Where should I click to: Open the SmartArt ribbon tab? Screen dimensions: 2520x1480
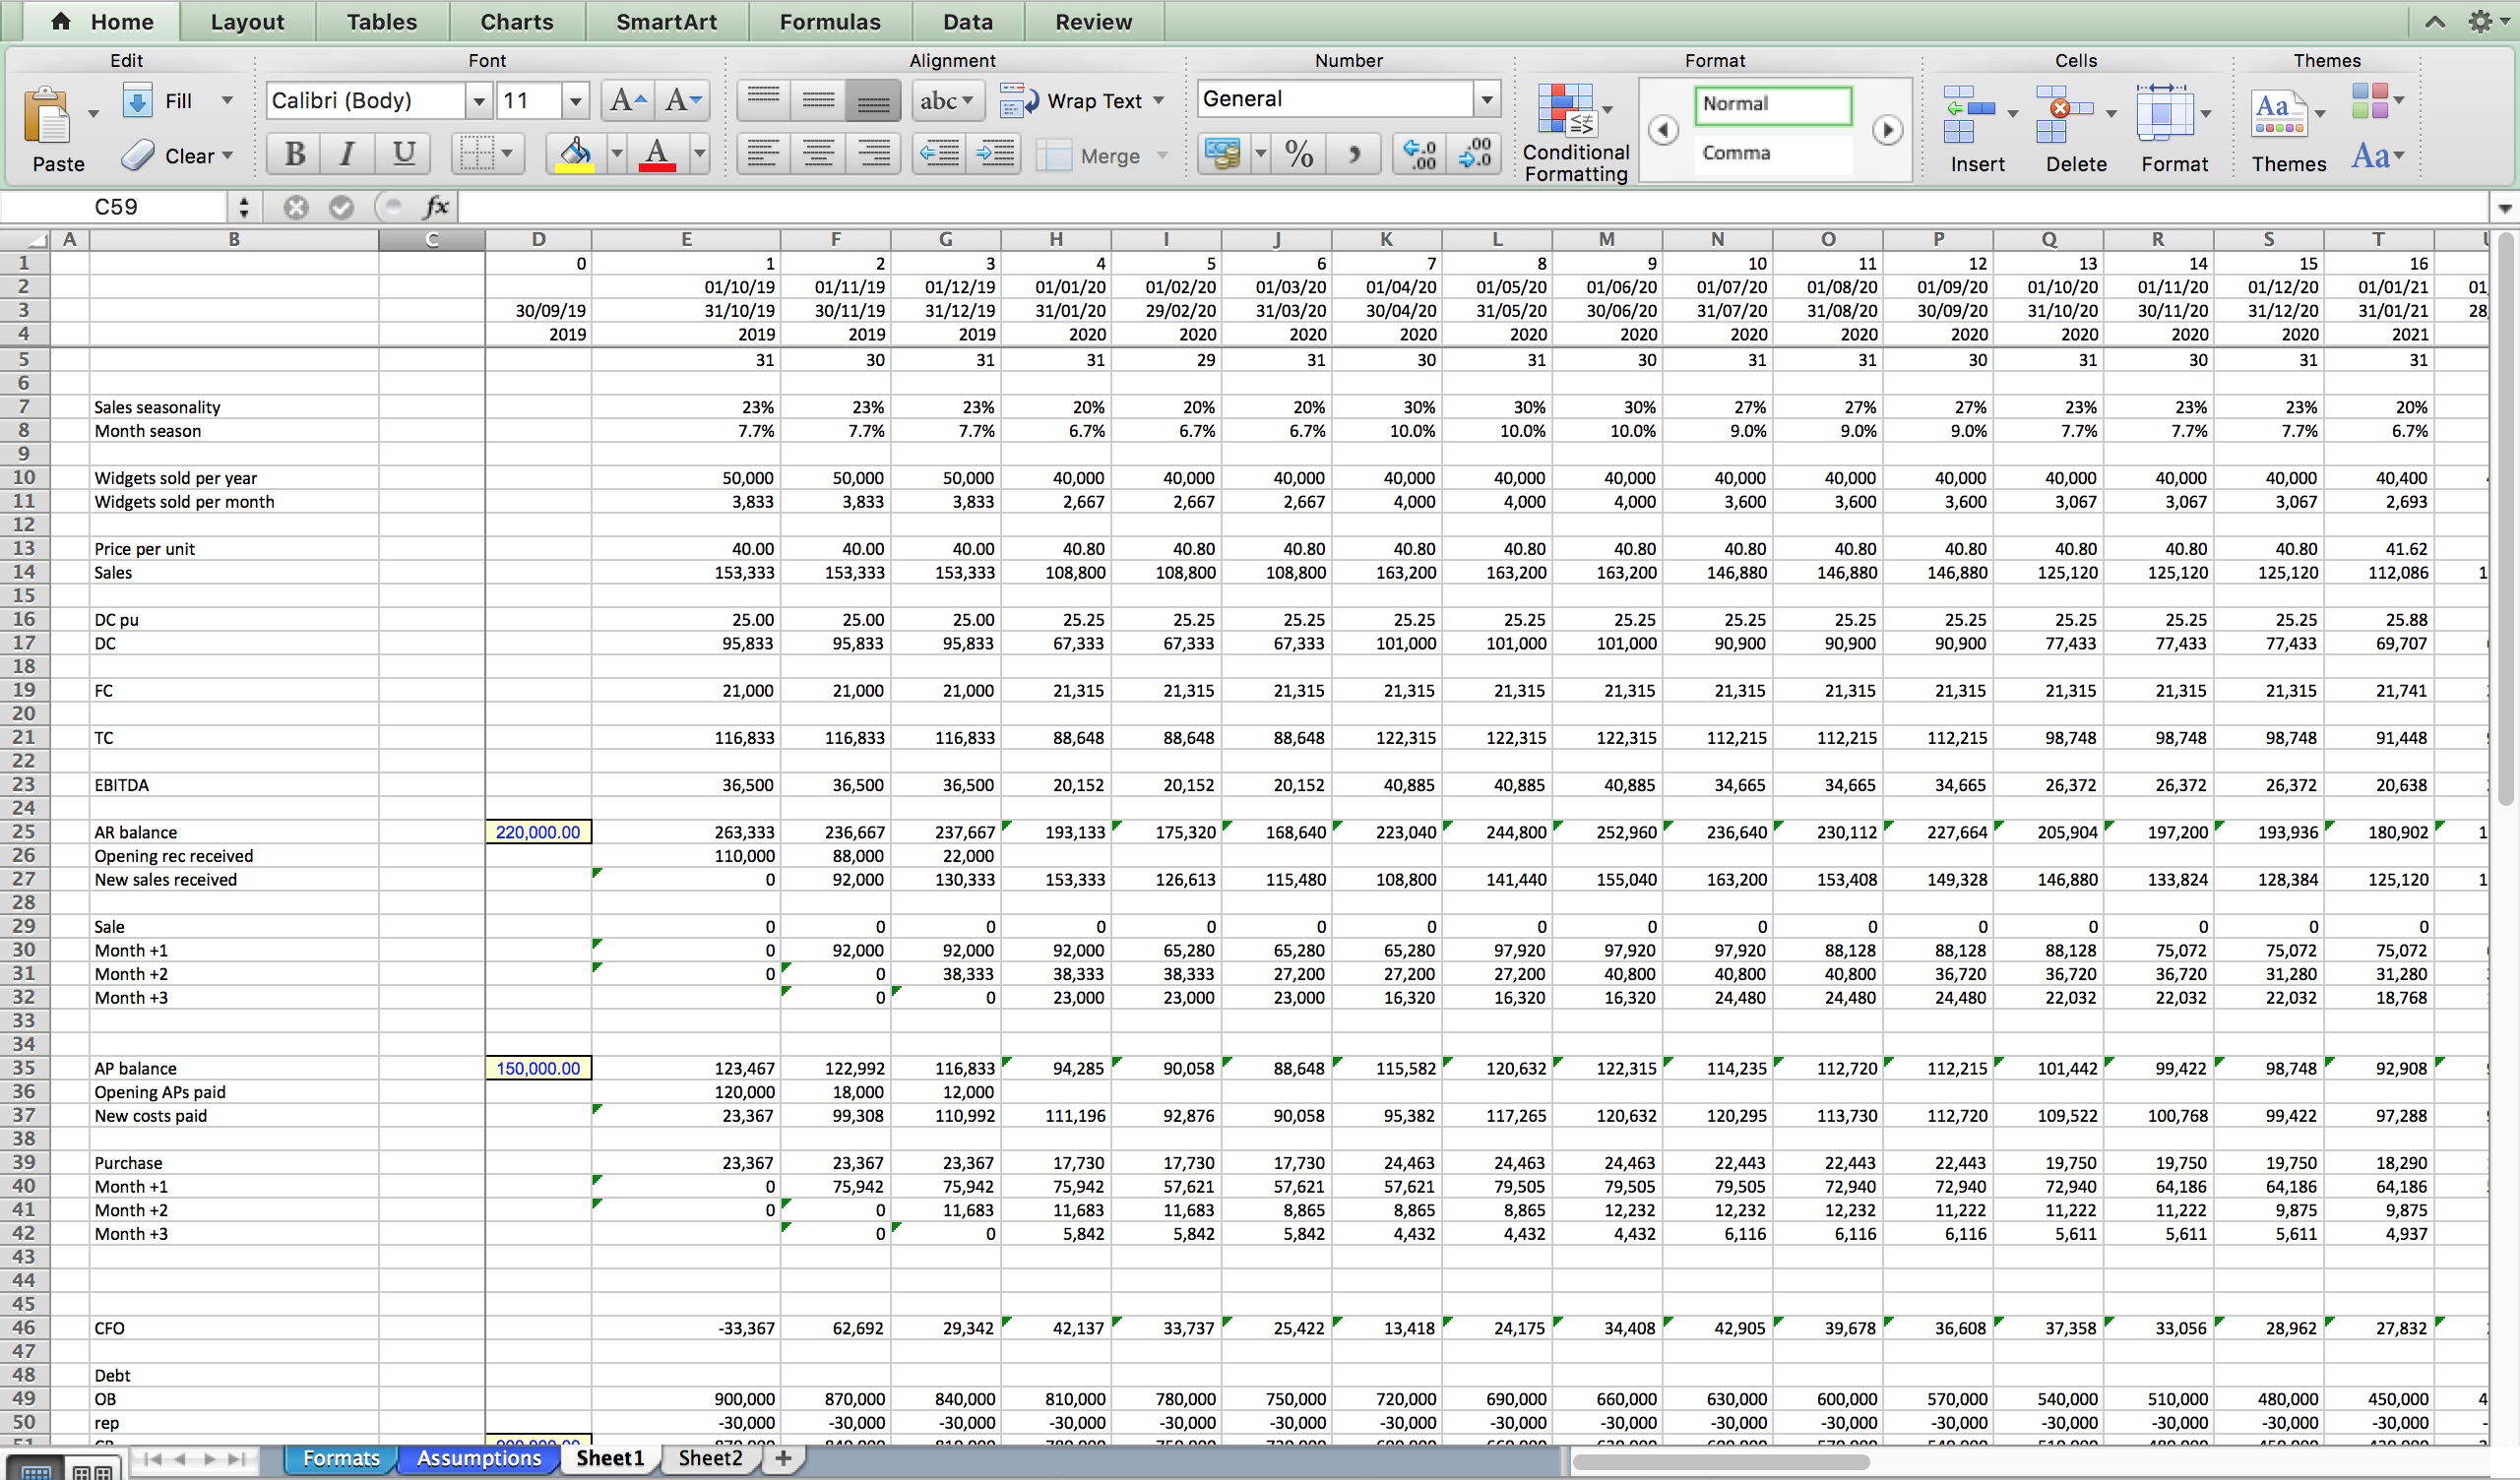pos(666,21)
